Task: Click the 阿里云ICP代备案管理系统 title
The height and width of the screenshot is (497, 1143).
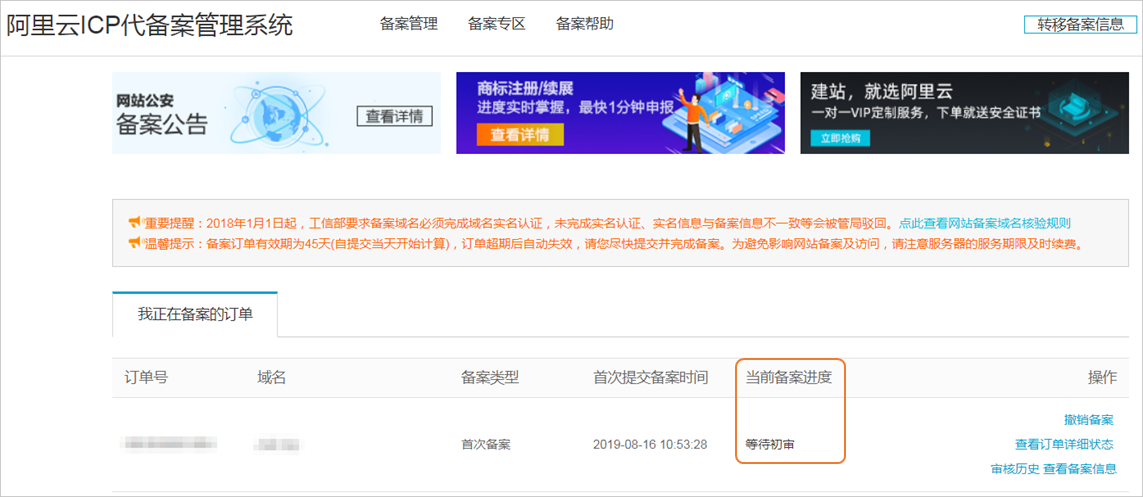Action: point(150,26)
